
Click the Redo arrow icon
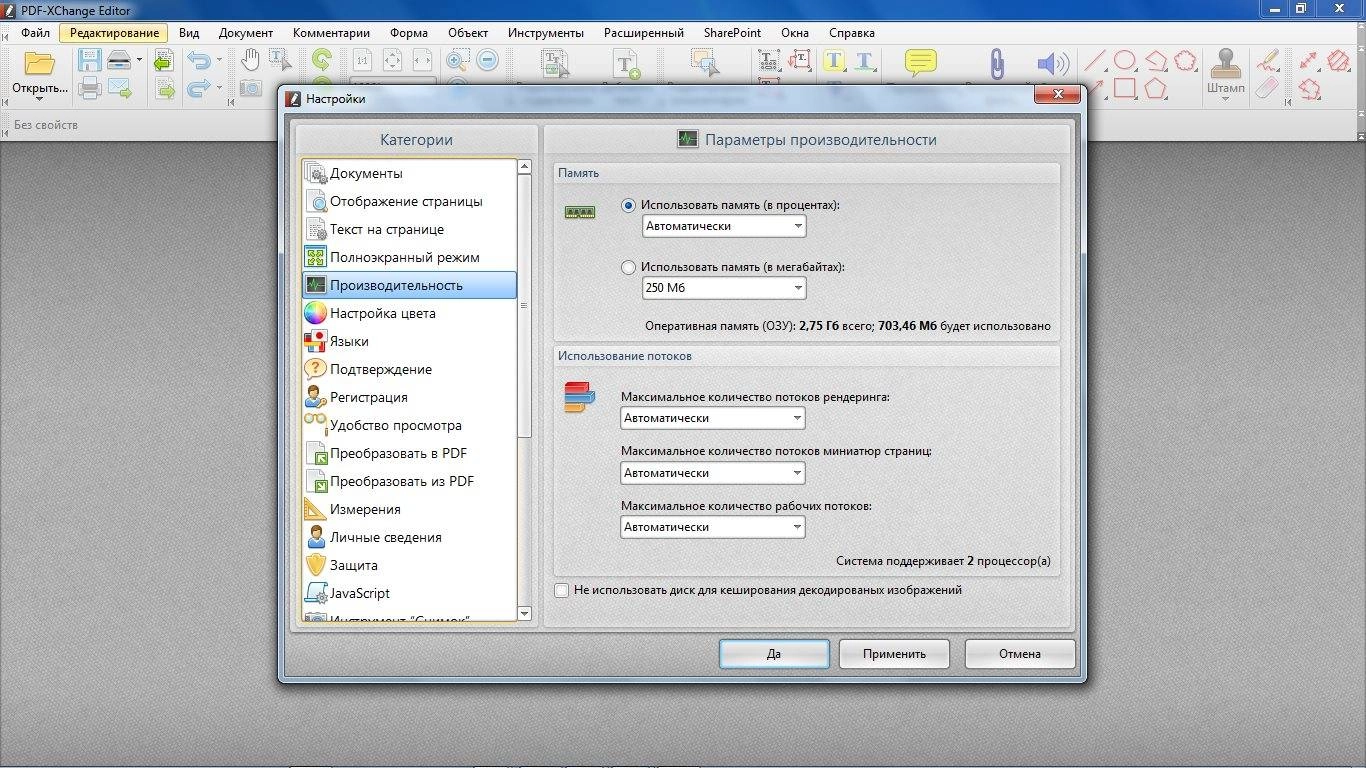(x=198, y=89)
